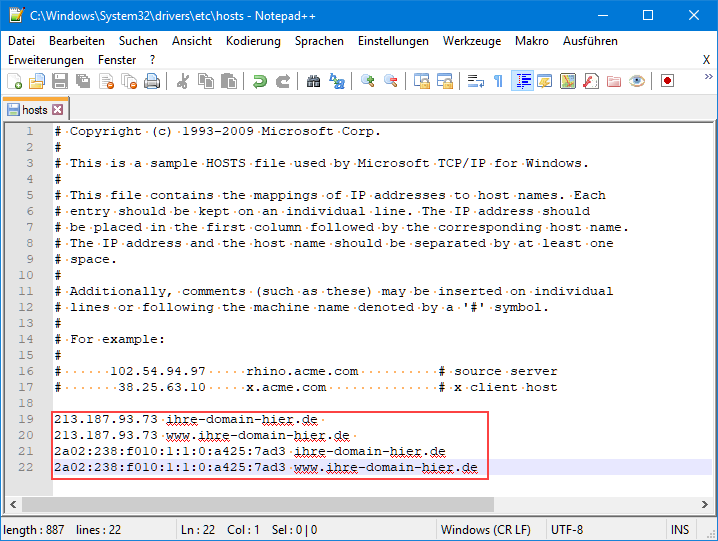Click the green Undo arrow
The width and height of the screenshot is (718, 541).
(259, 81)
